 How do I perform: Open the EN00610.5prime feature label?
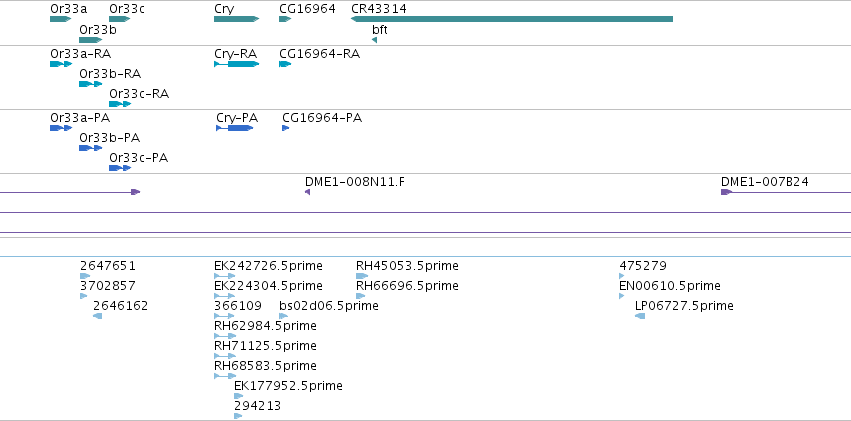click(x=670, y=286)
